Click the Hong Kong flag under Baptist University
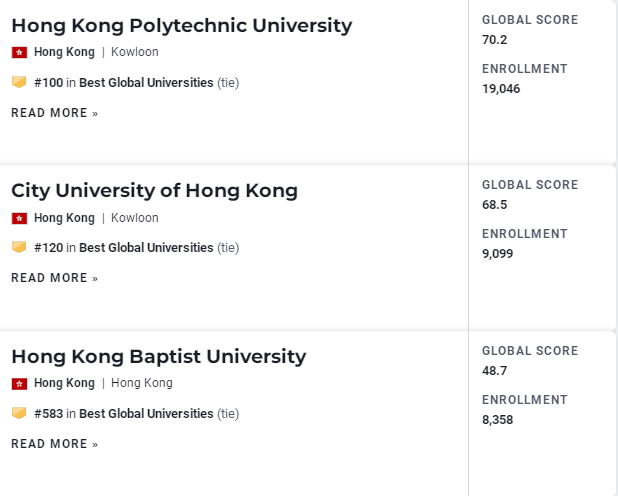Viewport: 618px width, 496px height. click(19, 384)
